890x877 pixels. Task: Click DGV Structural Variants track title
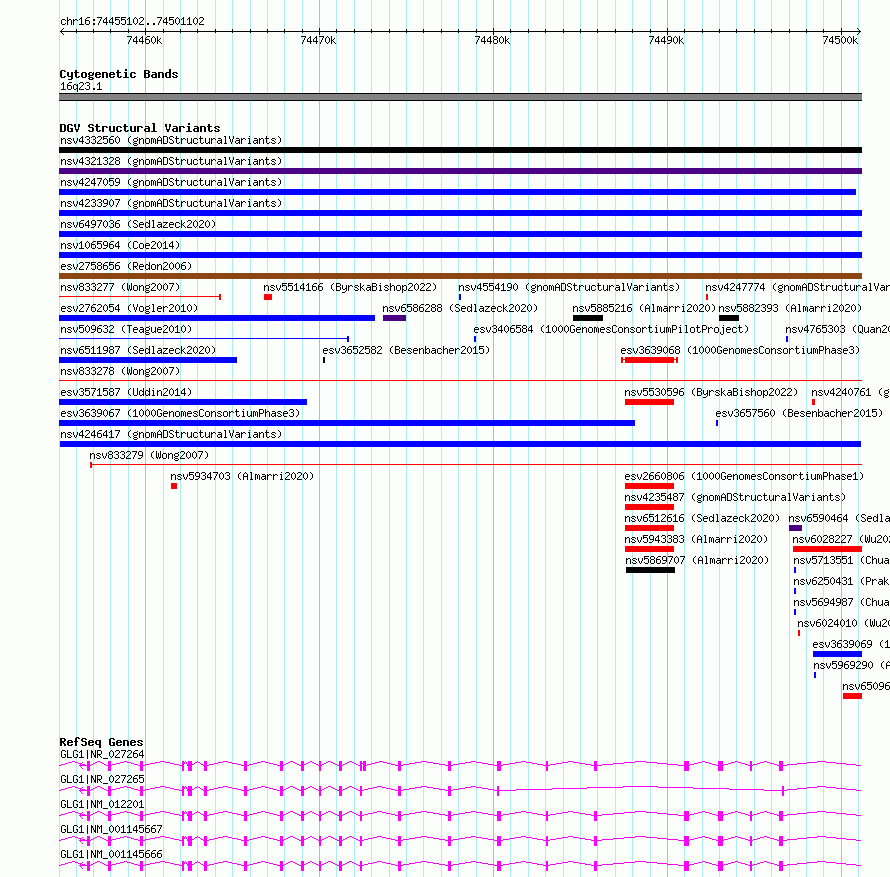[140, 128]
